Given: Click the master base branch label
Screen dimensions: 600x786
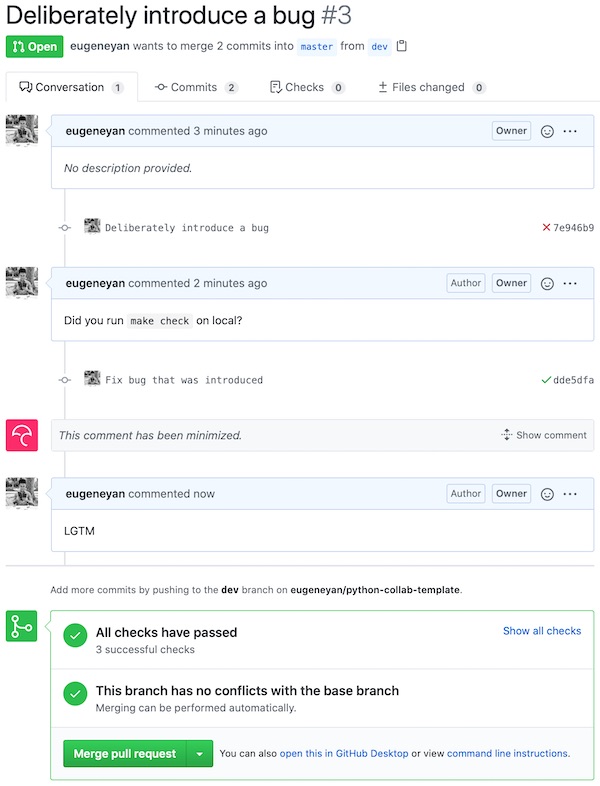Looking at the screenshot, I should [317, 47].
